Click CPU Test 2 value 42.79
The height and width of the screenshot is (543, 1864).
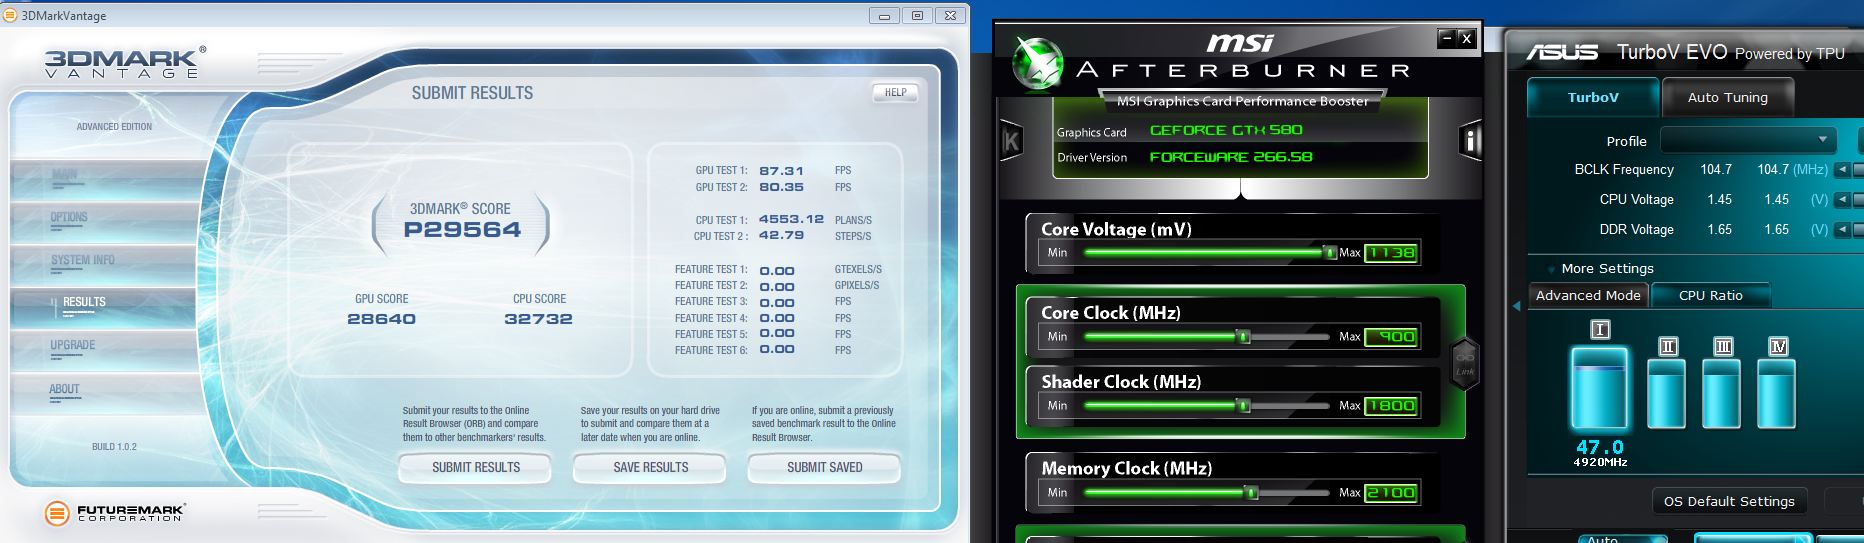[x=781, y=235]
